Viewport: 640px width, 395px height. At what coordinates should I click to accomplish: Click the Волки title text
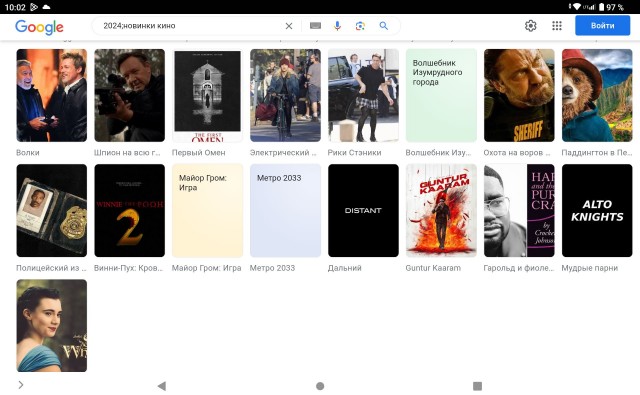28,153
